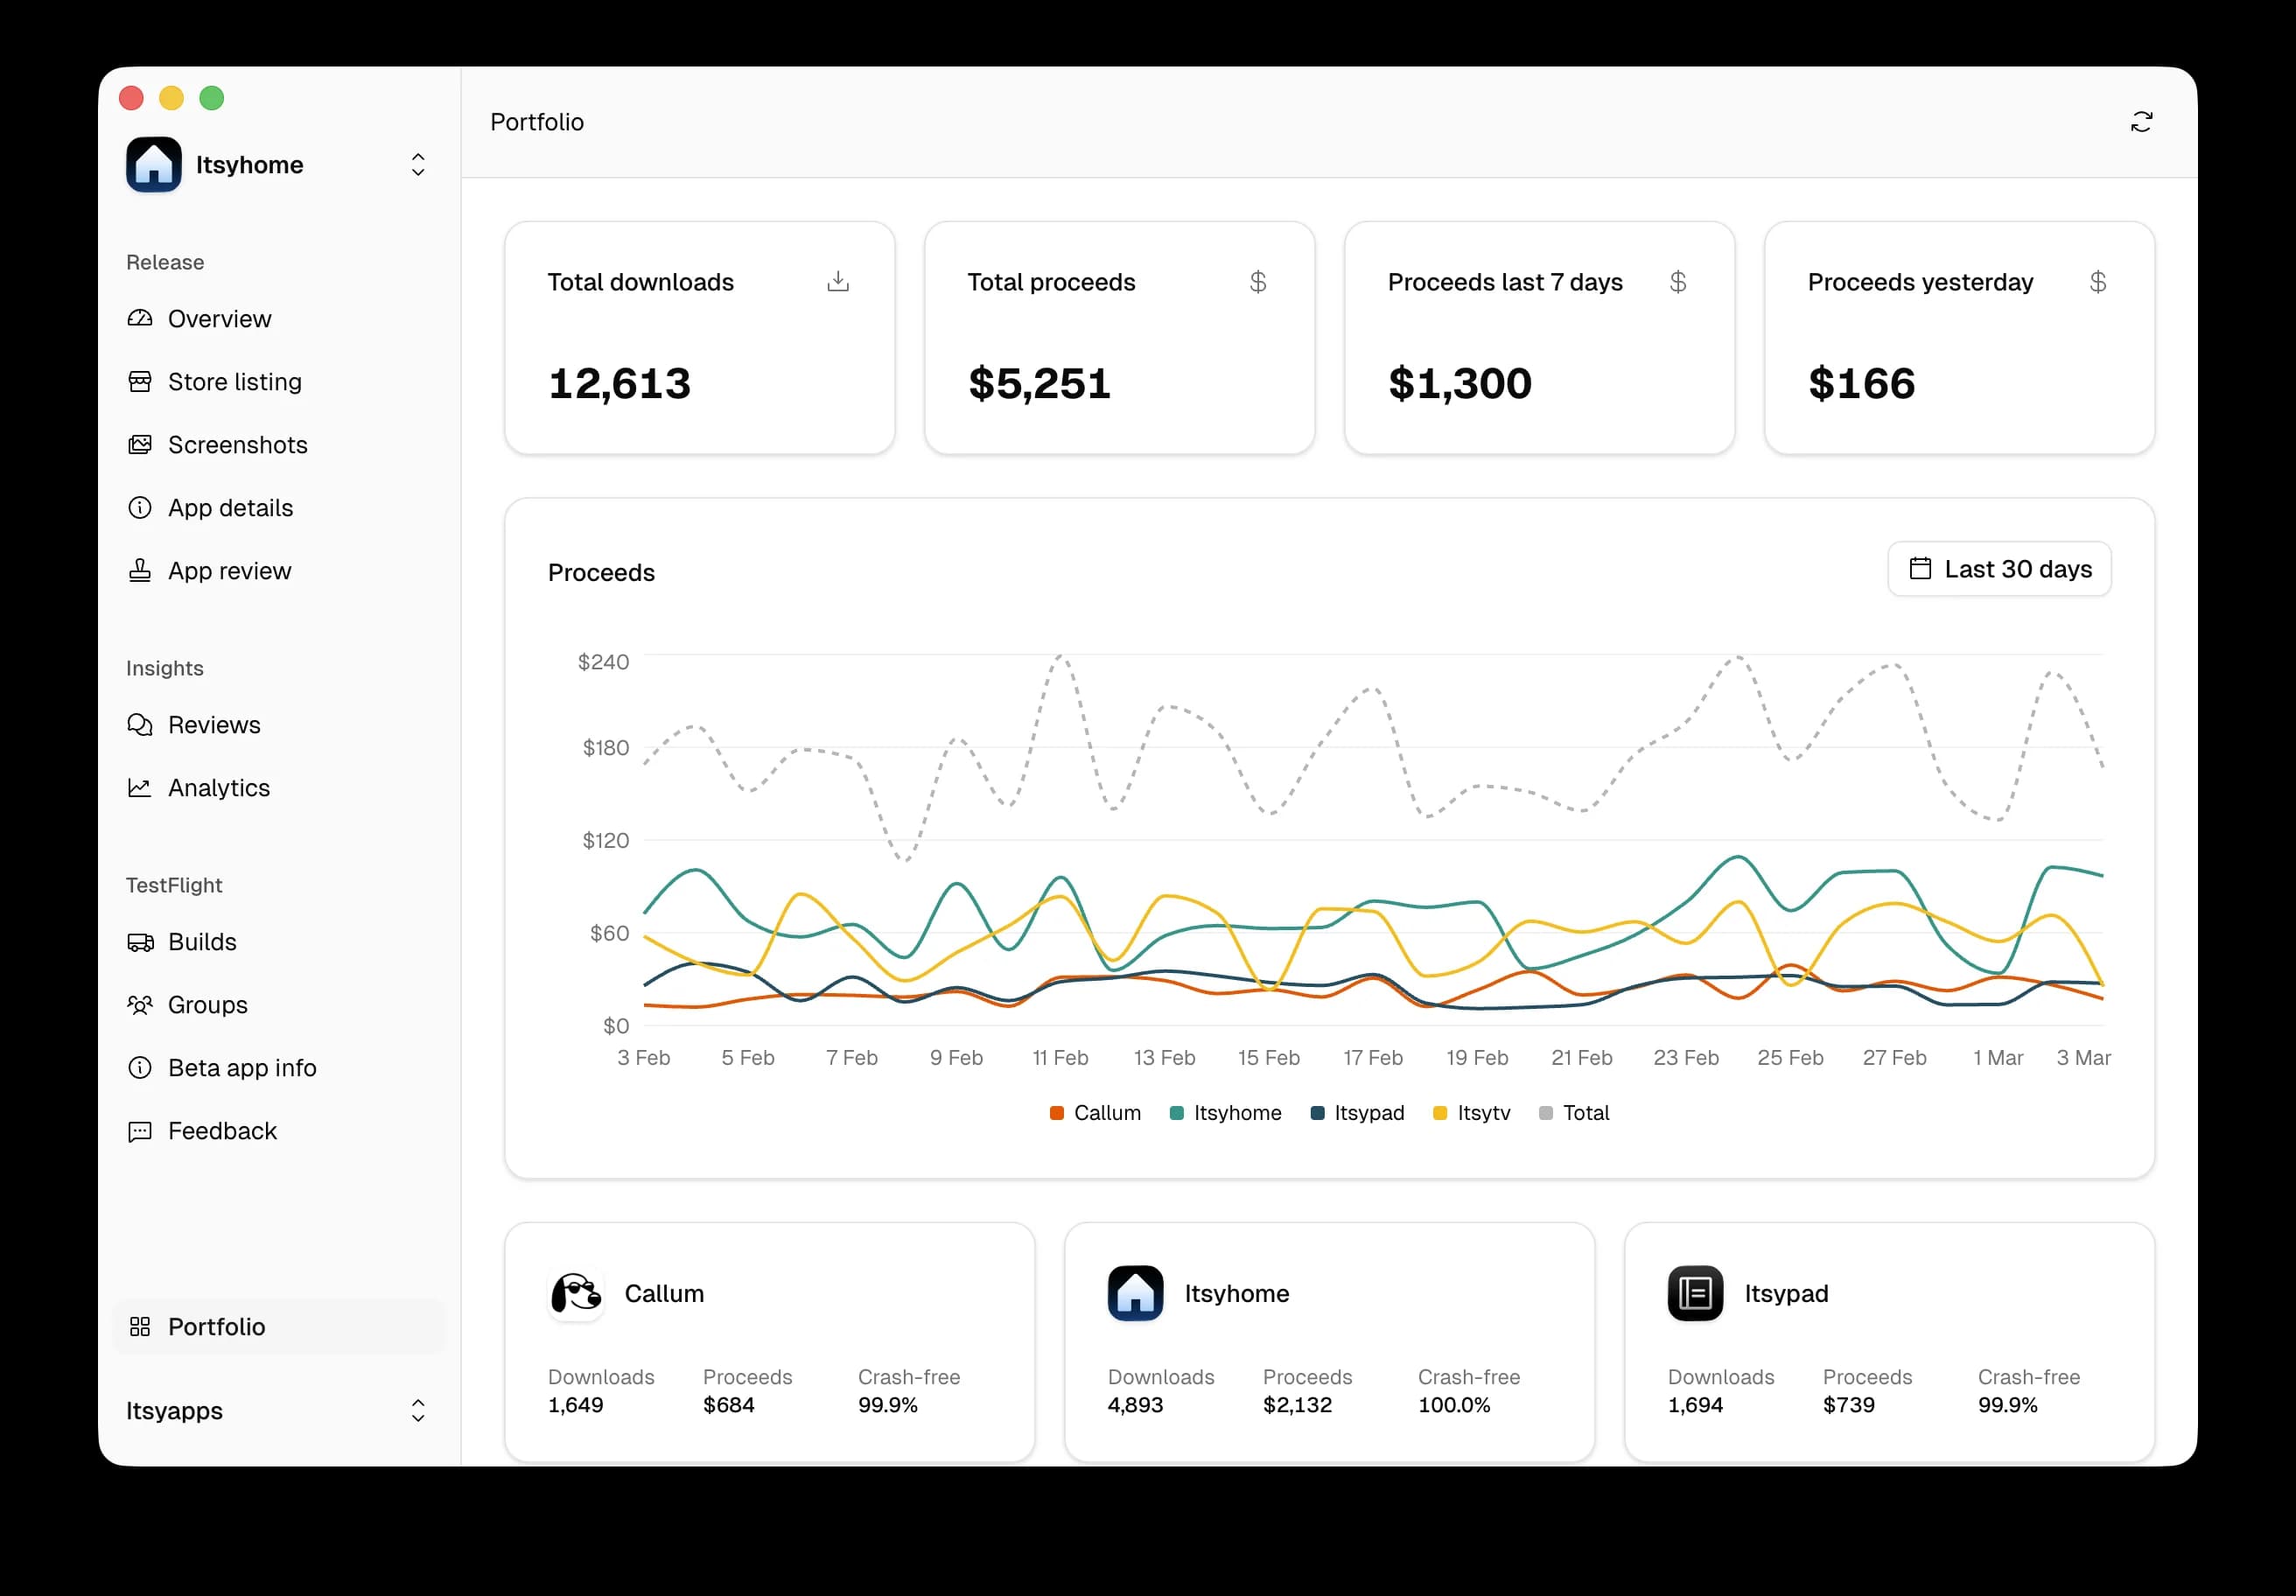Select the Analytics insights icon
Image resolution: width=2296 pixels, height=1596 pixels.
(140, 787)
